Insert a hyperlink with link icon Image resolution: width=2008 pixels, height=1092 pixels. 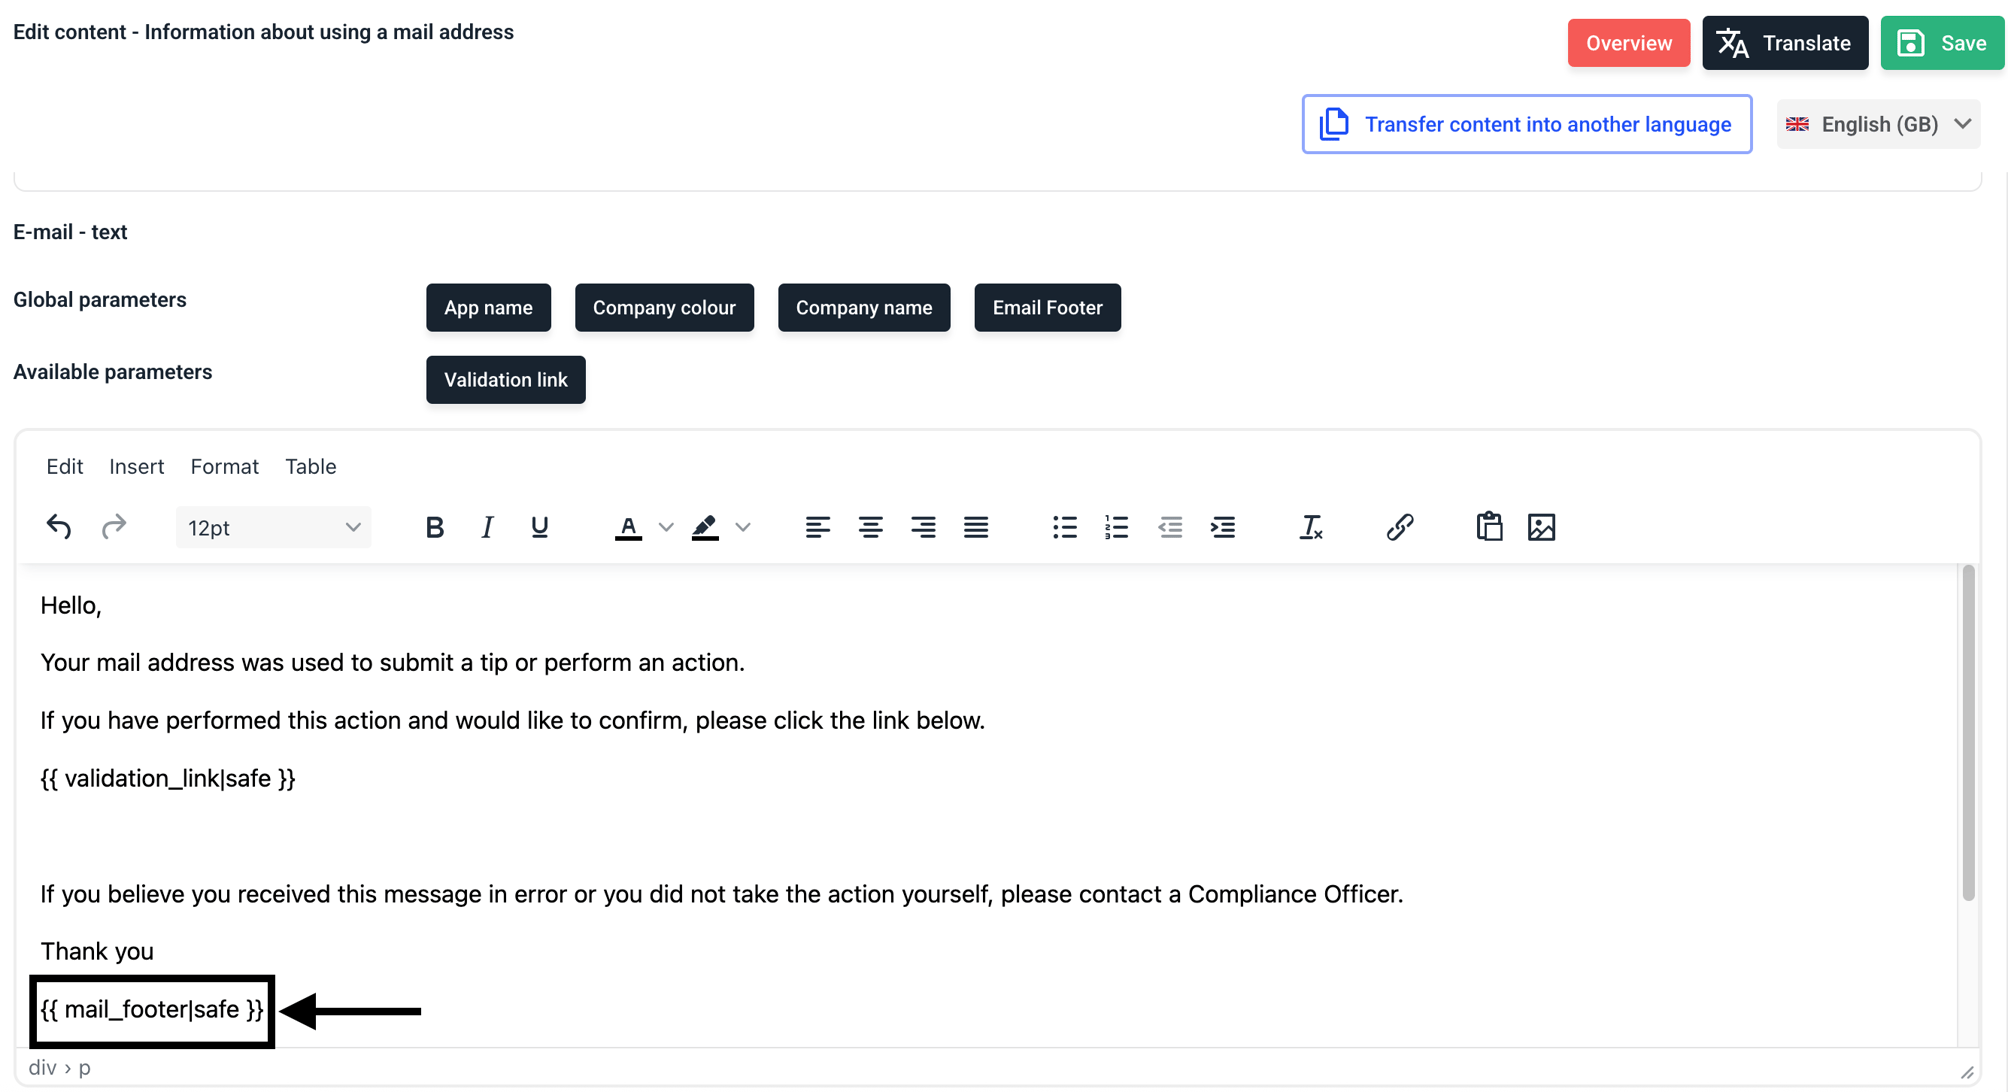click(x=1400, y=527)
